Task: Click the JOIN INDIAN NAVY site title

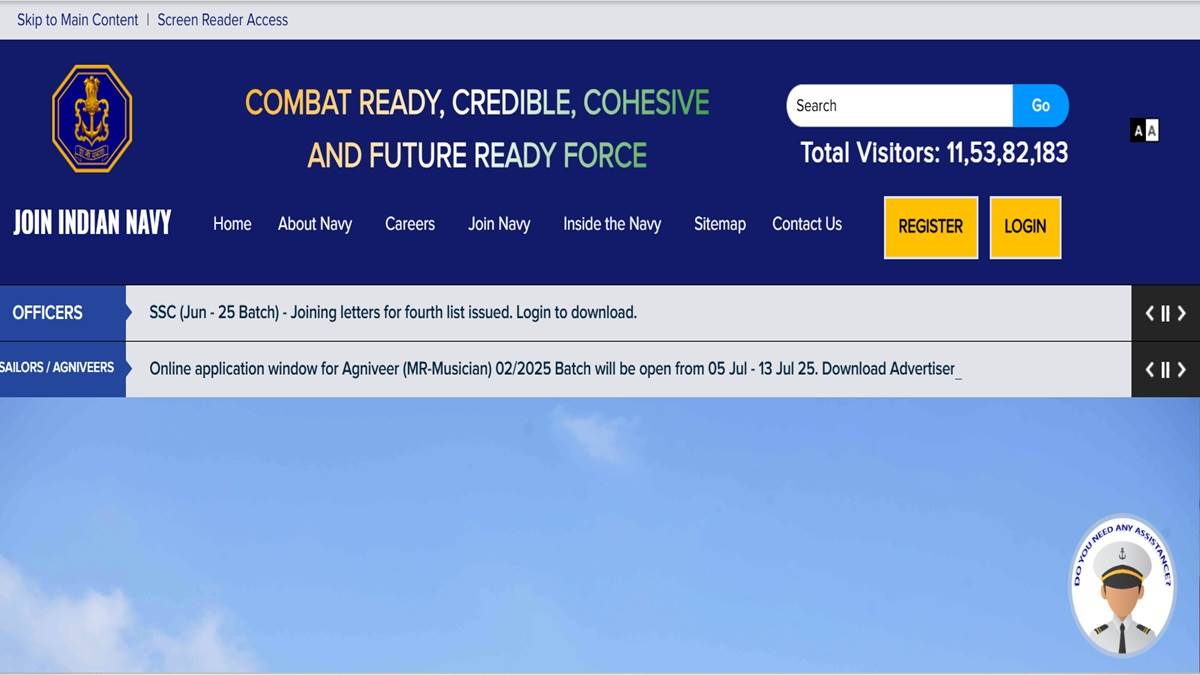Action: click(92, 222)
